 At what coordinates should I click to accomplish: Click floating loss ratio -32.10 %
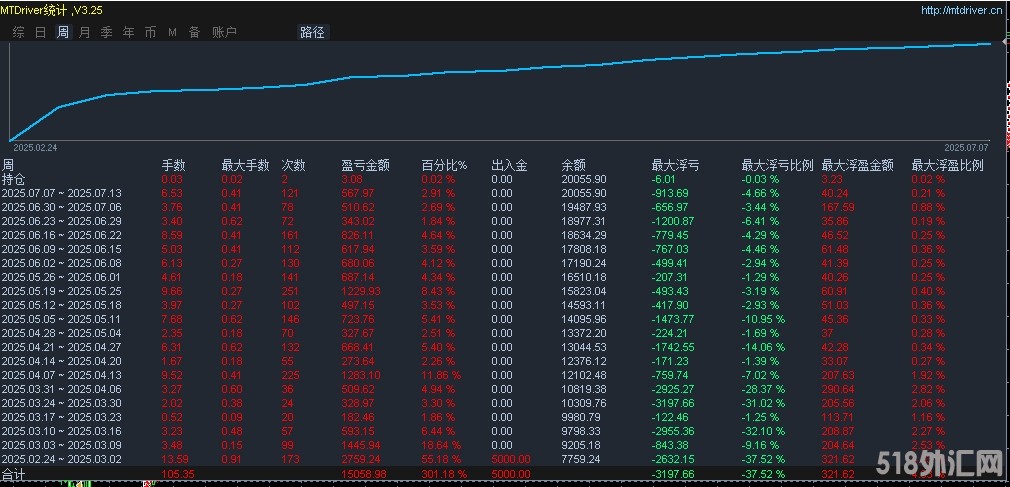763,431
